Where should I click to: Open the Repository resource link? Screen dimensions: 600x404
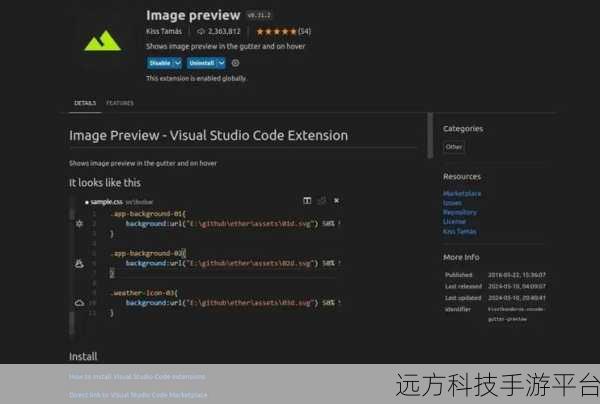[460, 212]
